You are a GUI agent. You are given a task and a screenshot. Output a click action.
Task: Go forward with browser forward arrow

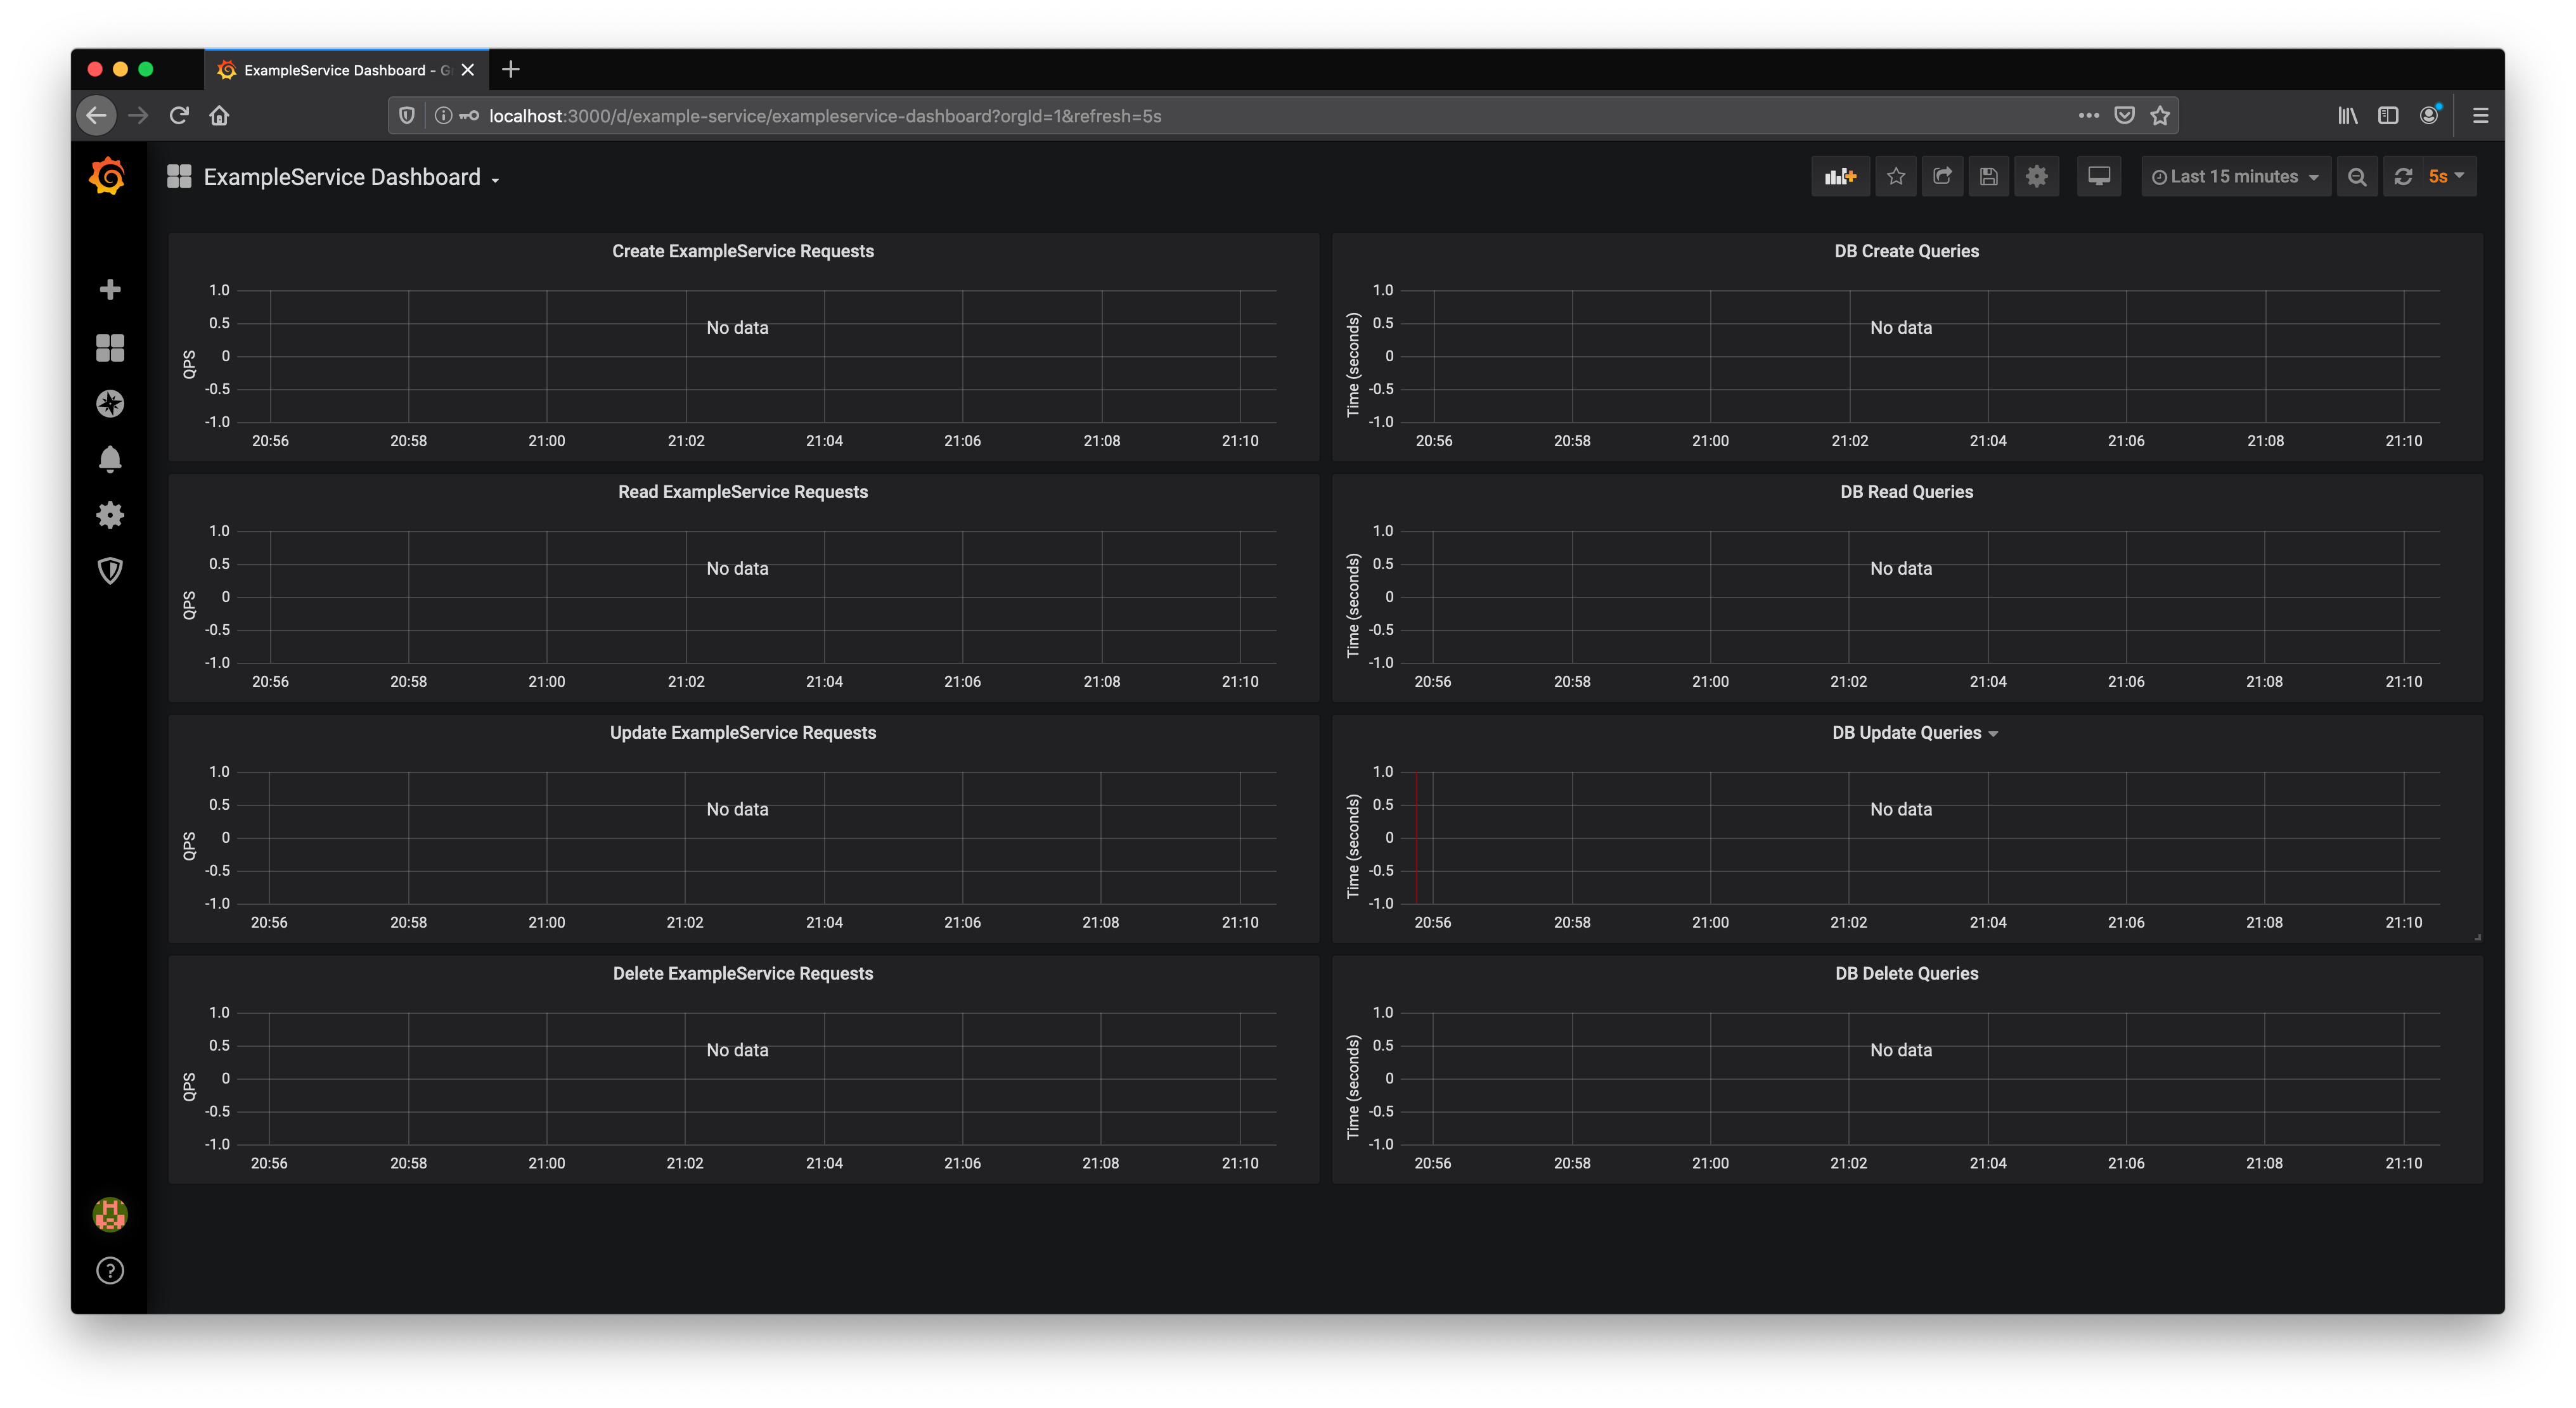click(x=138, y=116)
